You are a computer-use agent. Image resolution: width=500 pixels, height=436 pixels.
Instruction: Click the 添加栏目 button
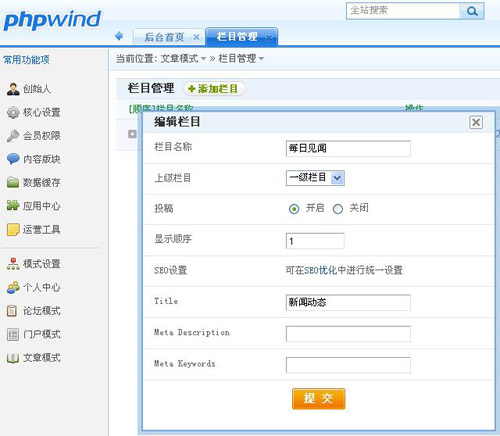[214, 89]
